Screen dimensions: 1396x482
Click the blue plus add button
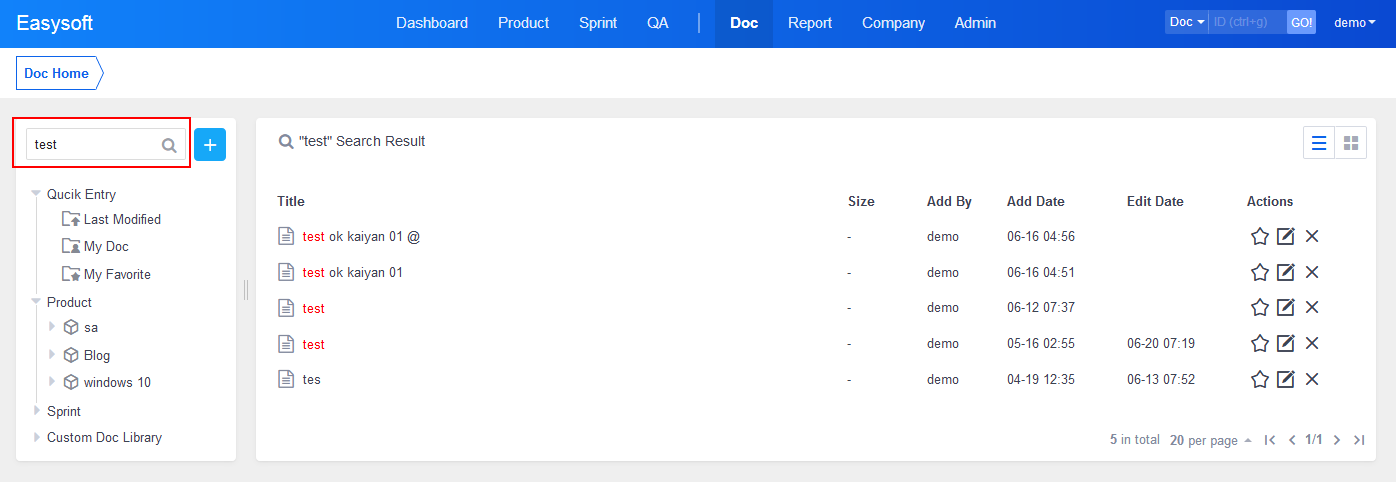(x=210, y=144)
